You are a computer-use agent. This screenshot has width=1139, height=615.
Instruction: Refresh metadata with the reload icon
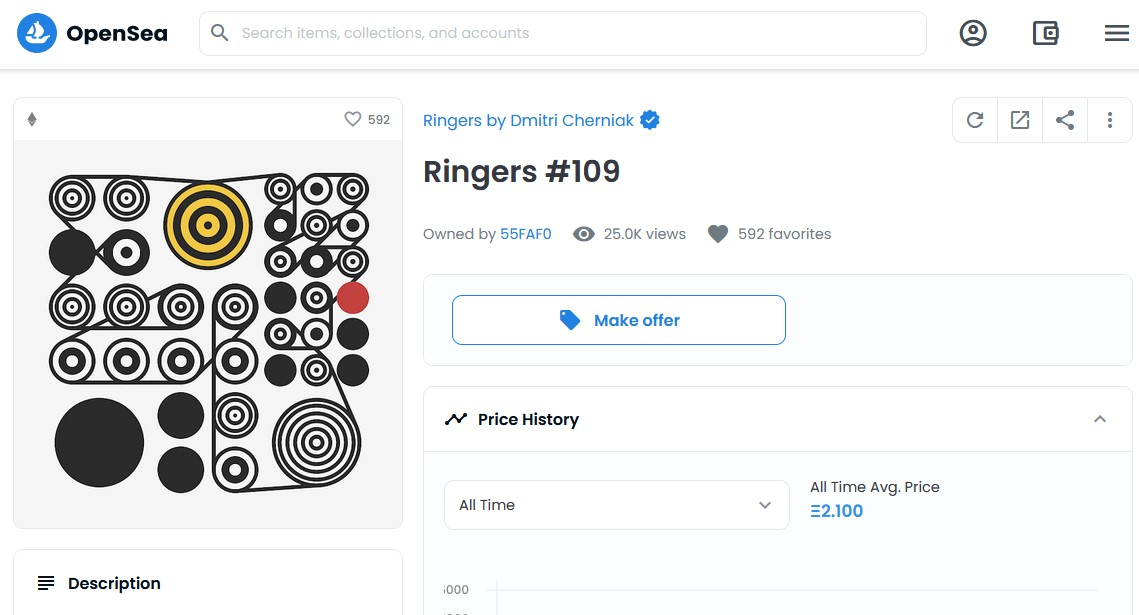(x=975, y=121)
